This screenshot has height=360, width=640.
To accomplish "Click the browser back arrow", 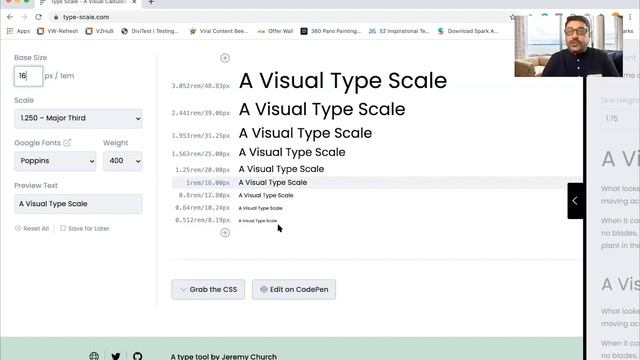I will 10,17.
